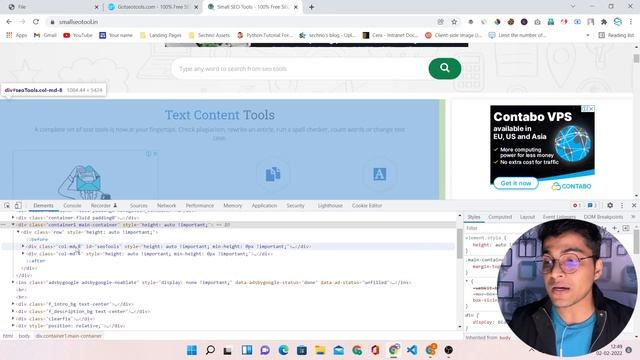Open the DevTools Lighthouse tab

pyautogui.click(x=330, y=206)
